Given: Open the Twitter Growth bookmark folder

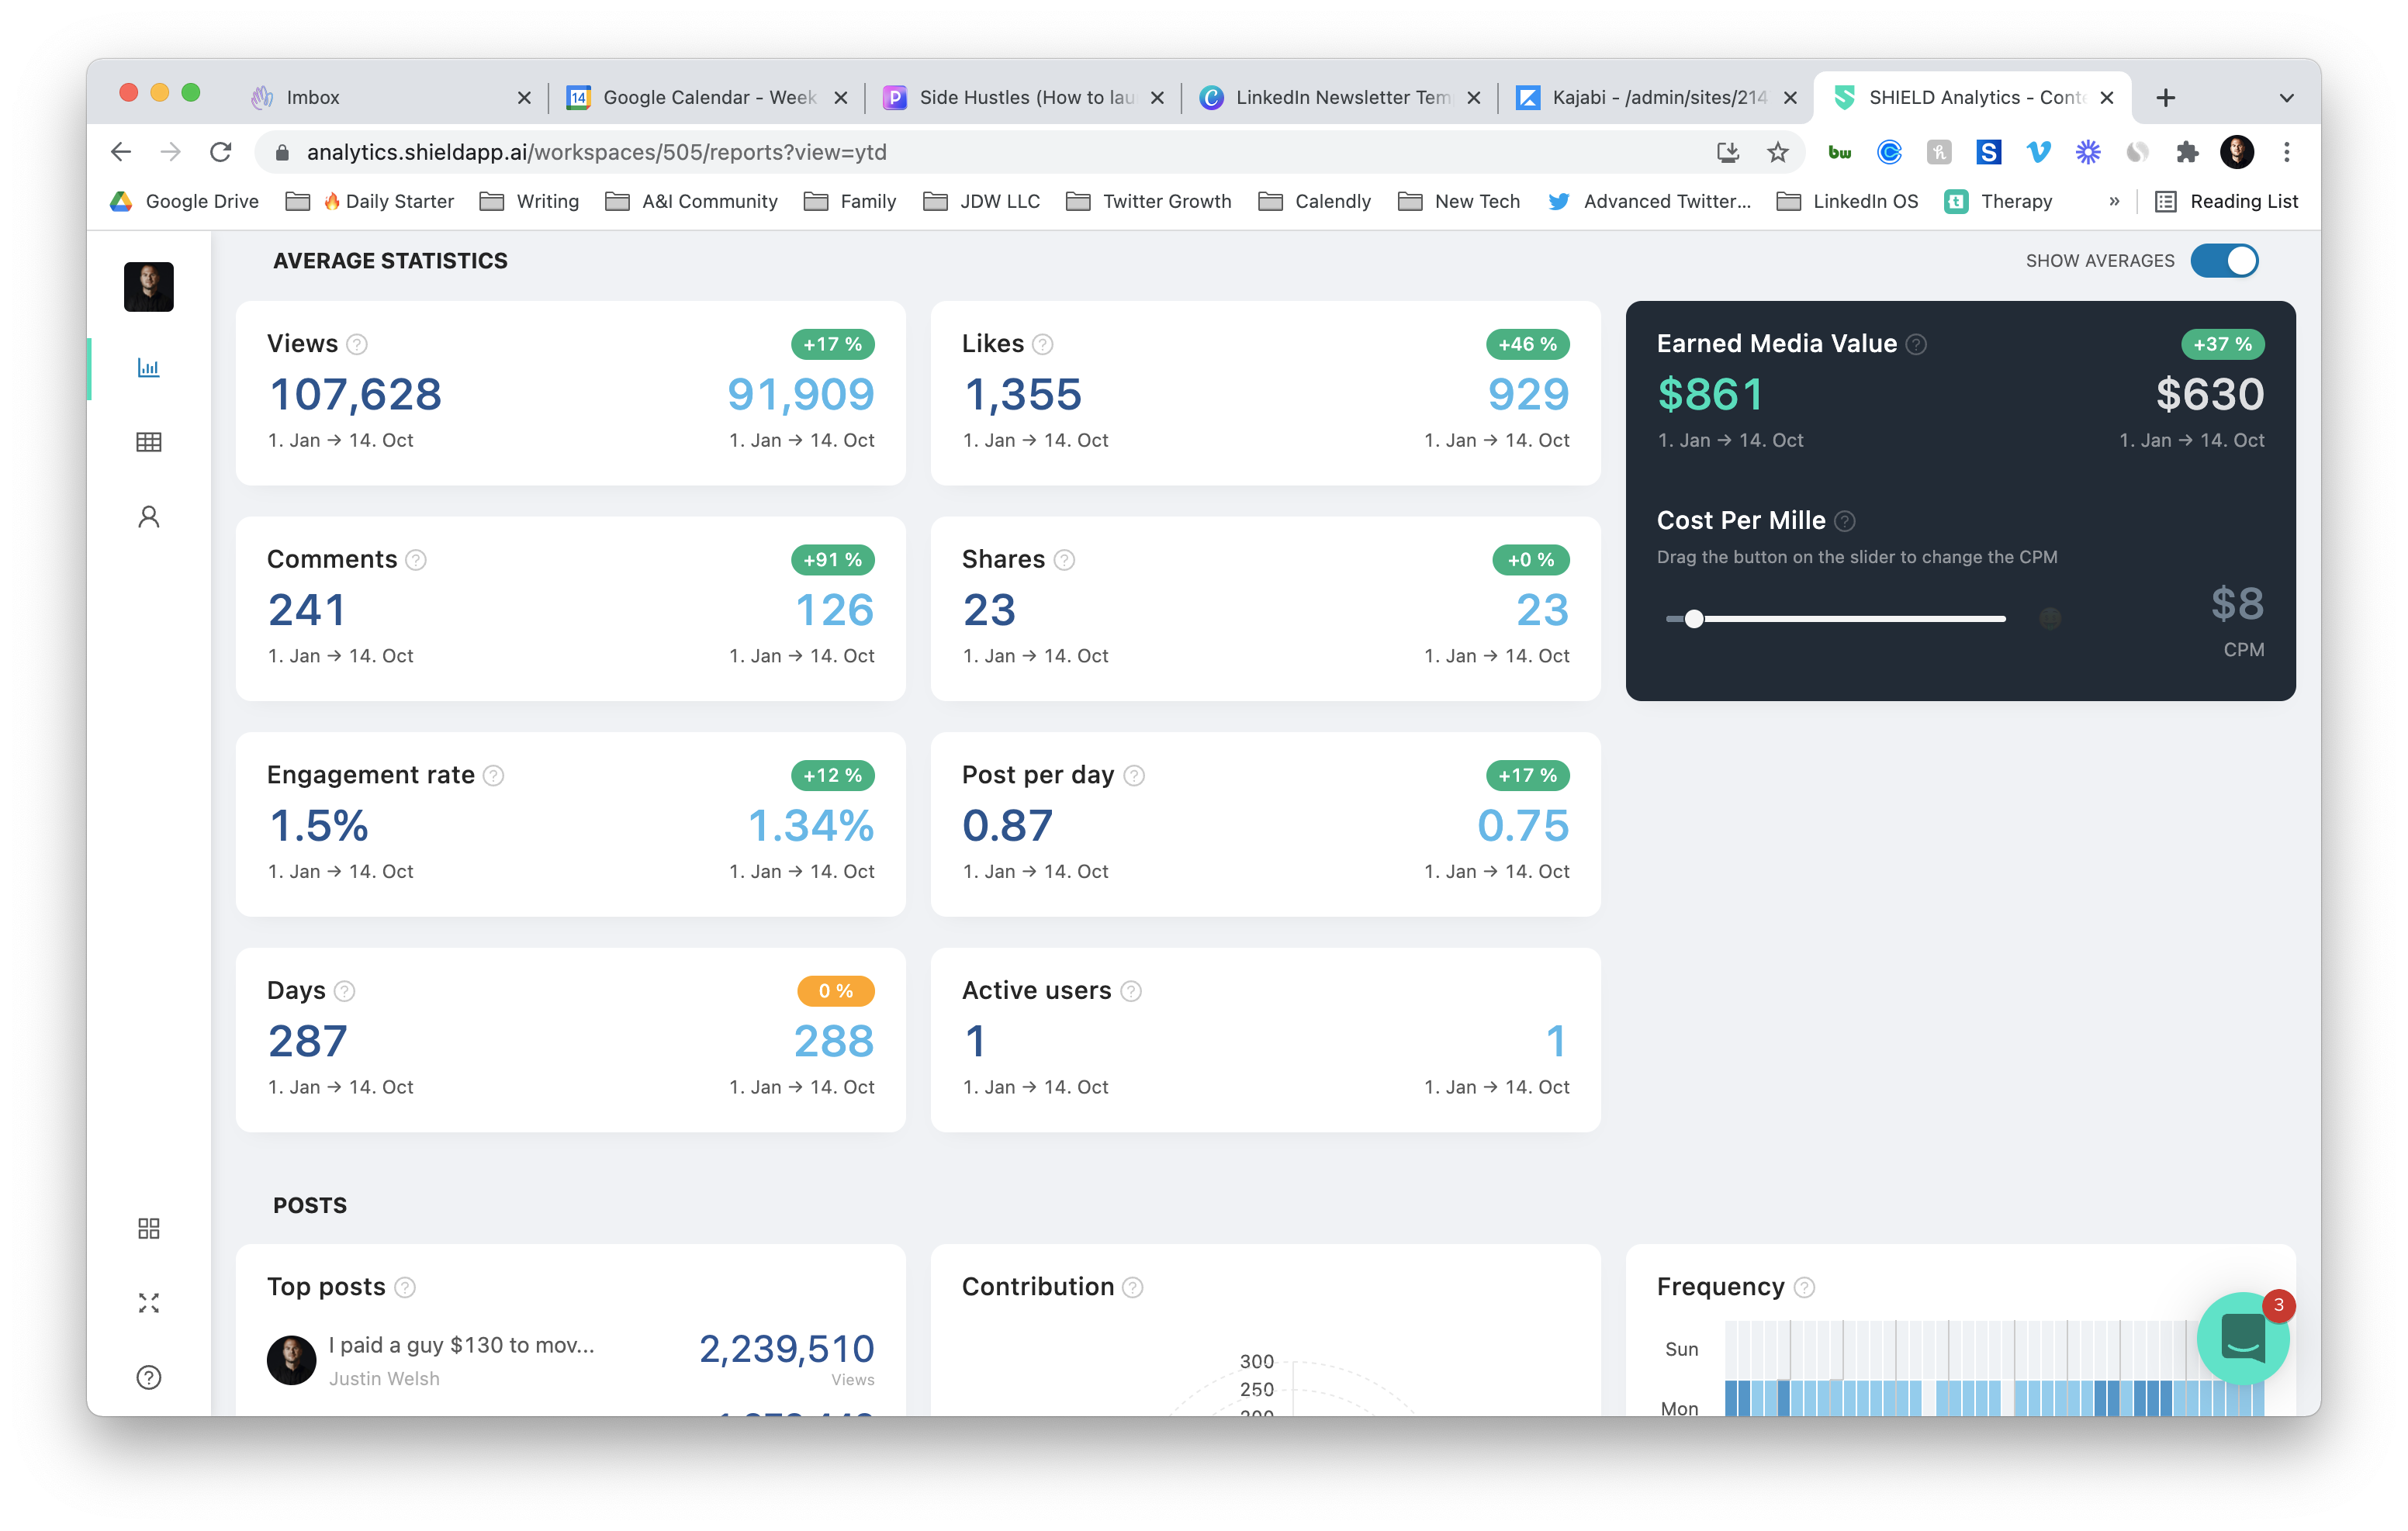Looking at the screenshot, I should click(1149, 202).
